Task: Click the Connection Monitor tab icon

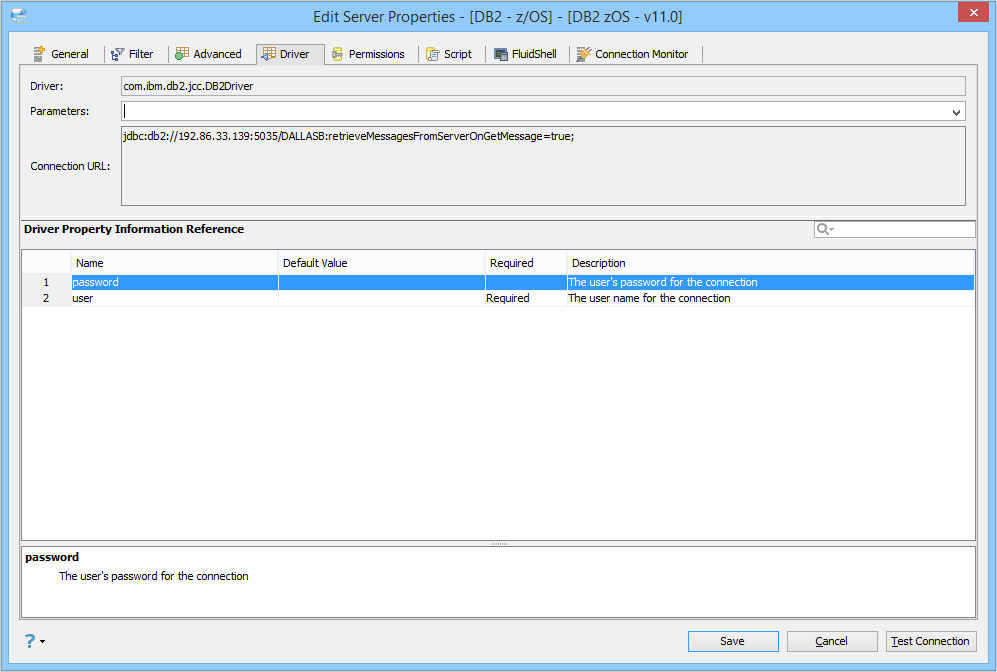Action: click(584, 54)
